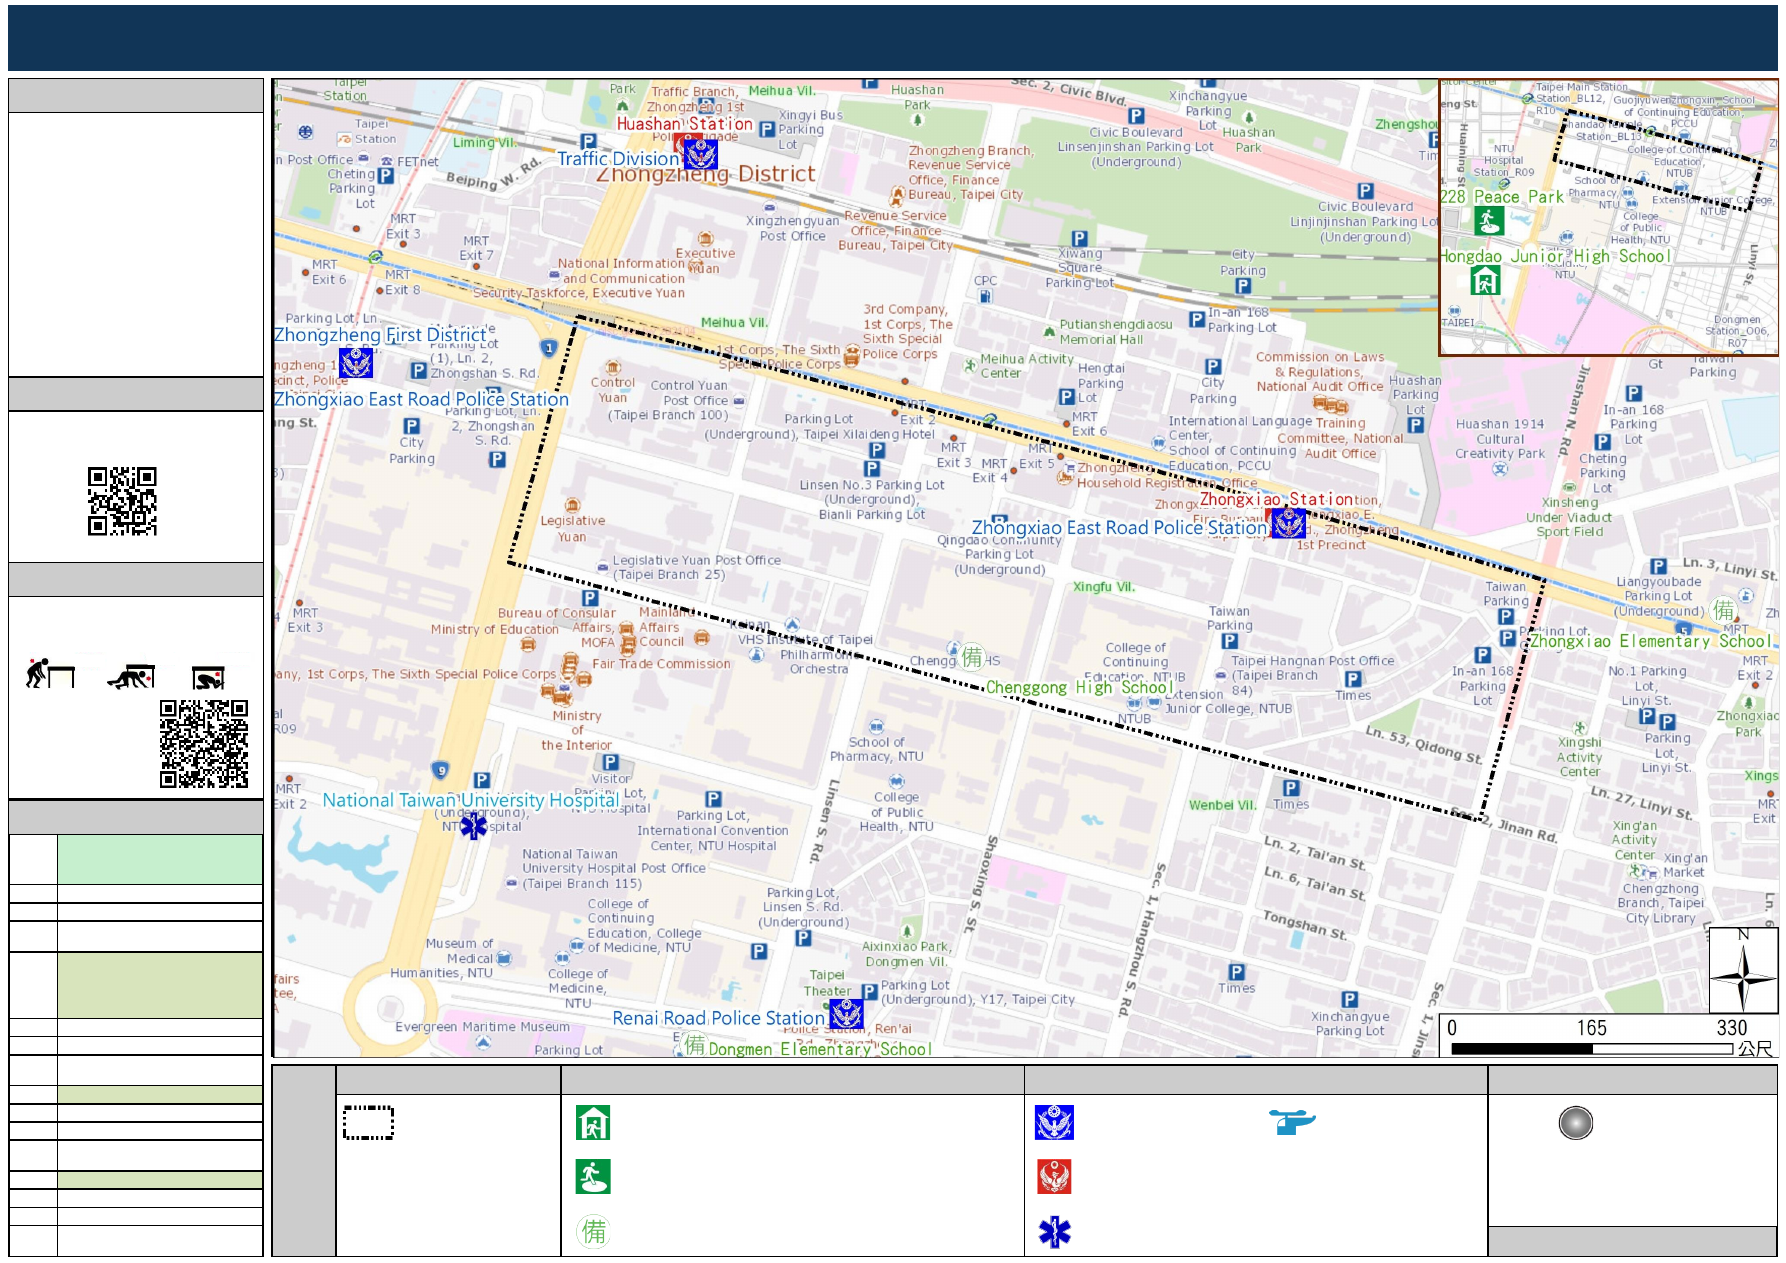1786x1263 pixels.
Task: Select "Evergreen Maritime Museum" label
Action: point(482,1027)
